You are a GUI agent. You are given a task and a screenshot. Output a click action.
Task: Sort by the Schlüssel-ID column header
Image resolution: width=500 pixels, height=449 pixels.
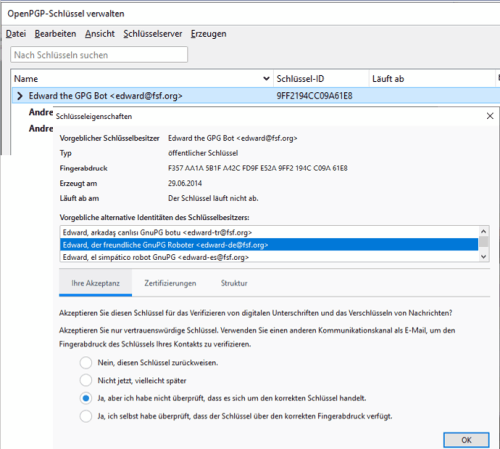click(321, 79)
